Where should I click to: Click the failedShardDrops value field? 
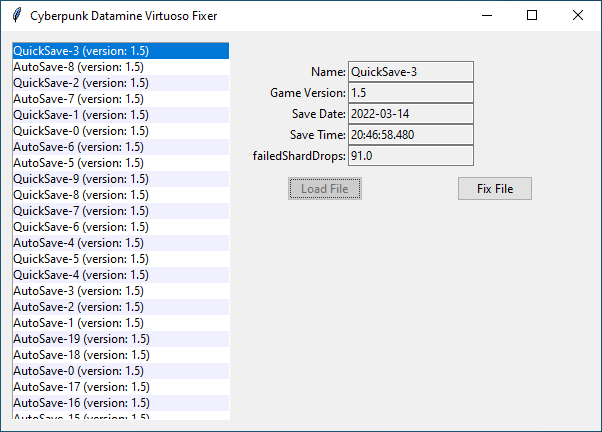pyautogui.click(x=411, y=156)
